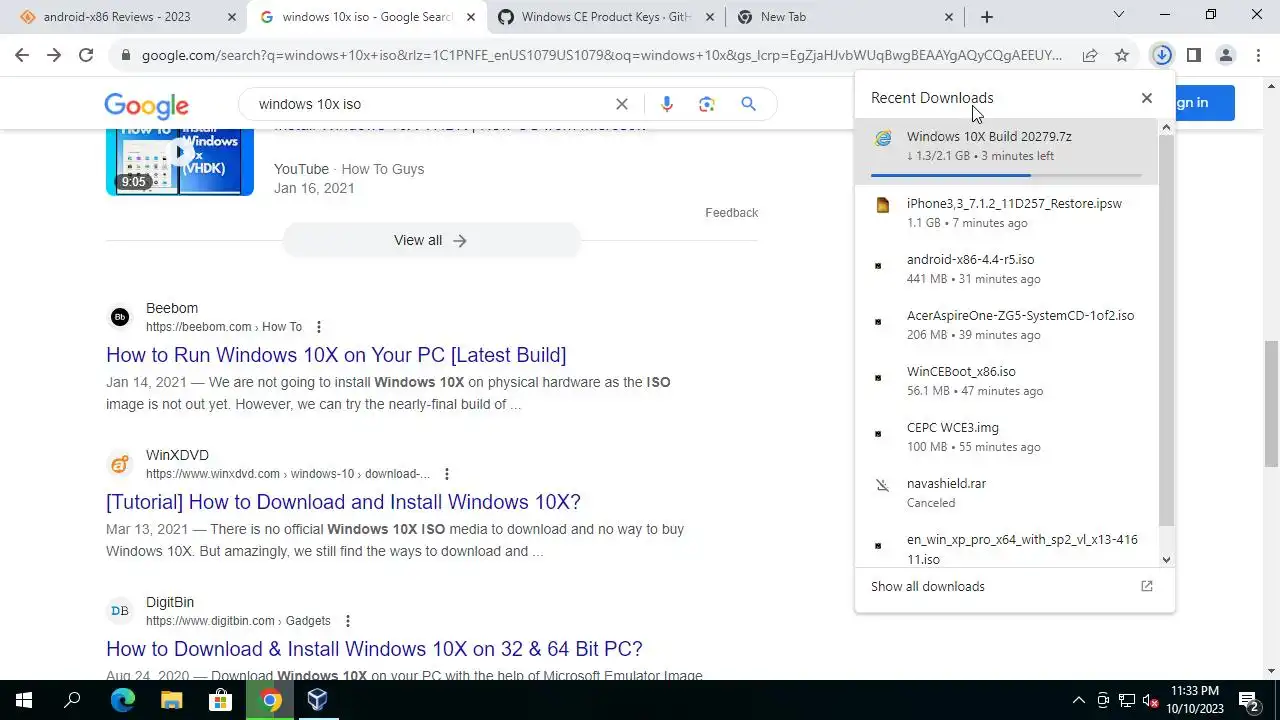Click the Google search input field
The height and width of the screenshot is (720, 1280).
click(430, 104)
